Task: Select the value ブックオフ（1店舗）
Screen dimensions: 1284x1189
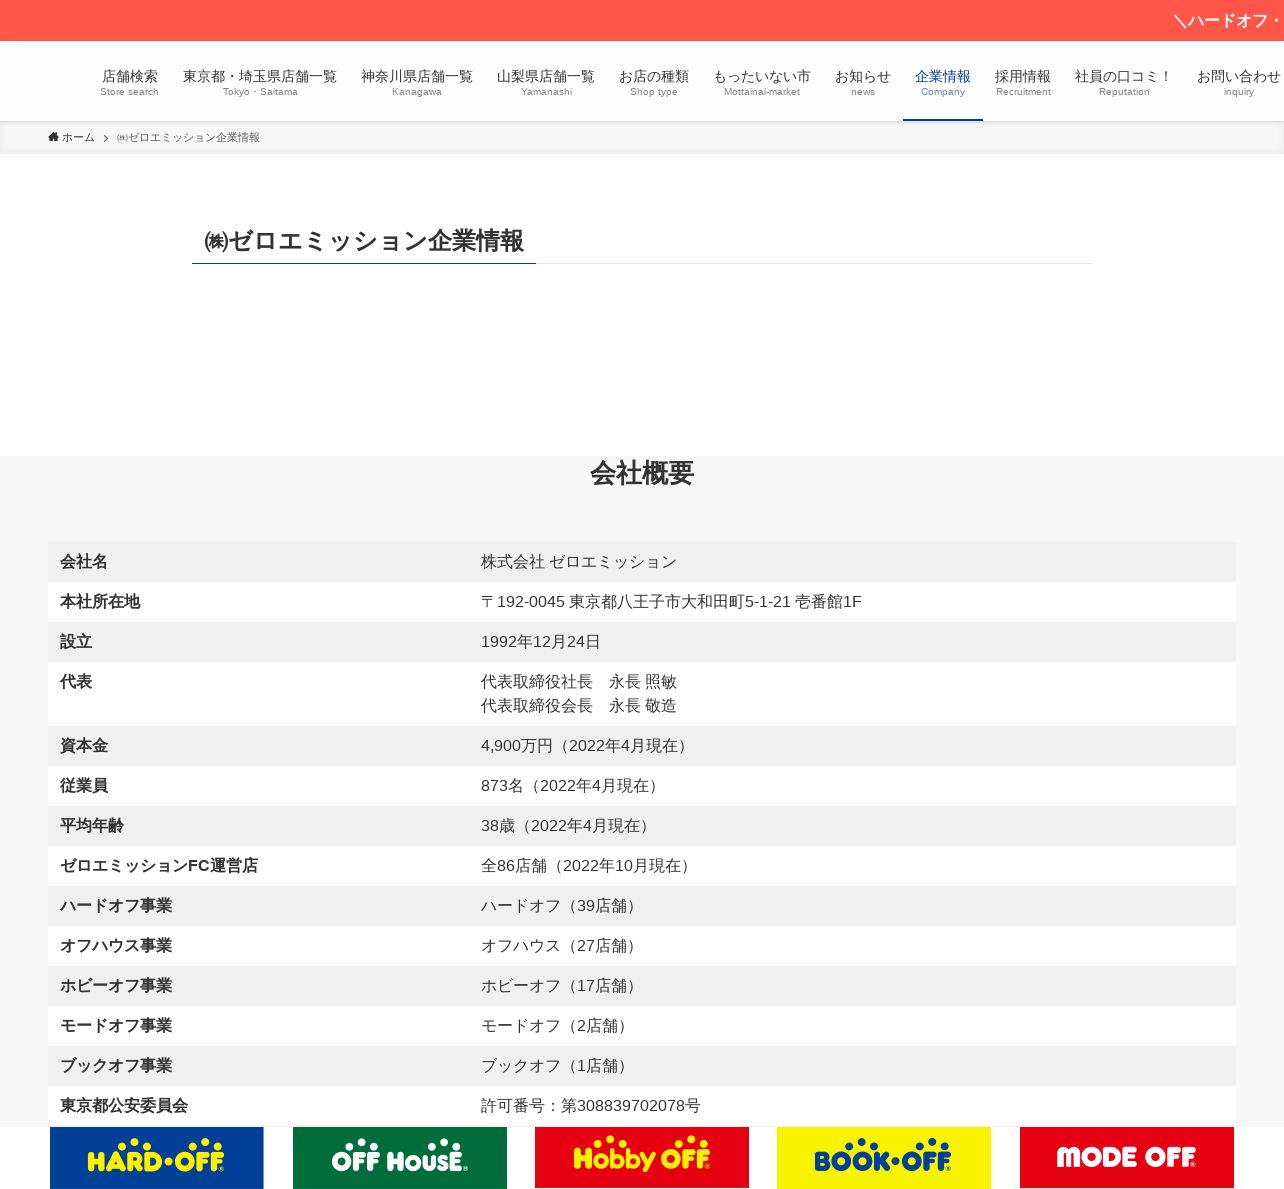Action: tap(557, 1066)
